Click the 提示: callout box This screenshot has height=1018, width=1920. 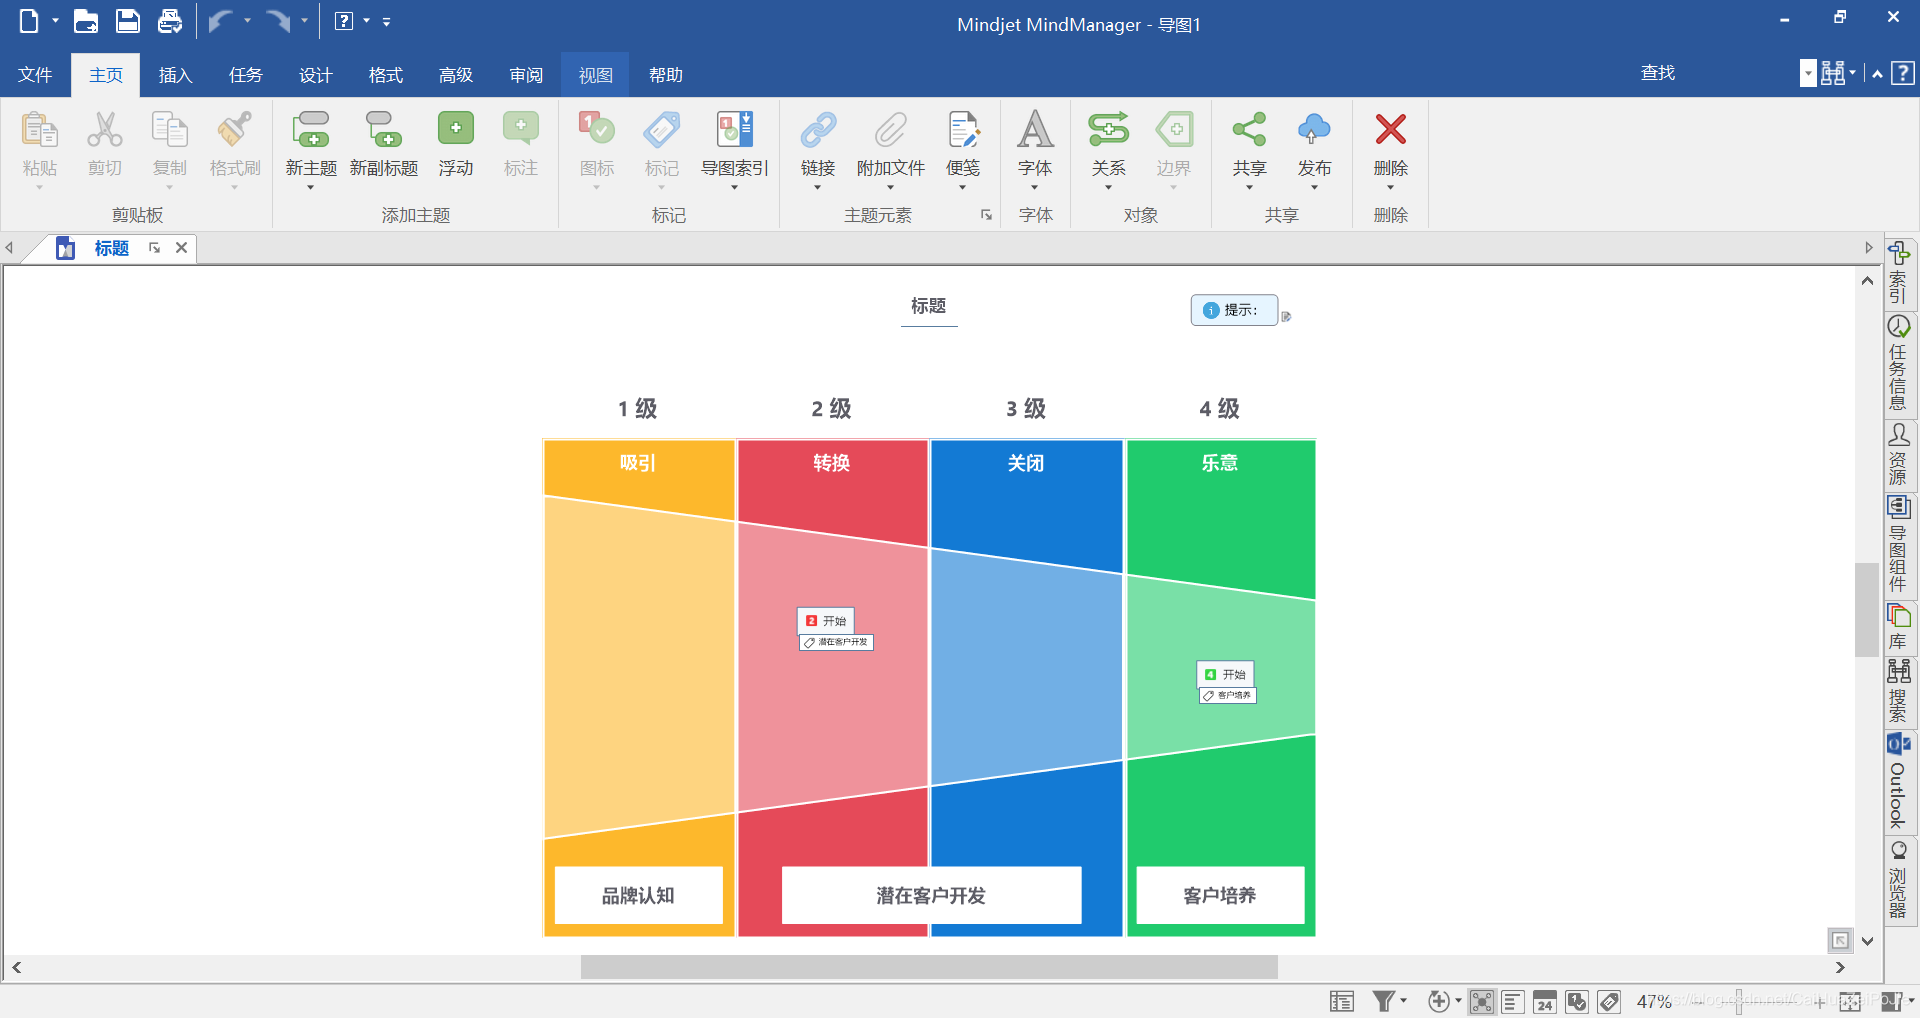pyautogui.click(x=1234, y=310)
